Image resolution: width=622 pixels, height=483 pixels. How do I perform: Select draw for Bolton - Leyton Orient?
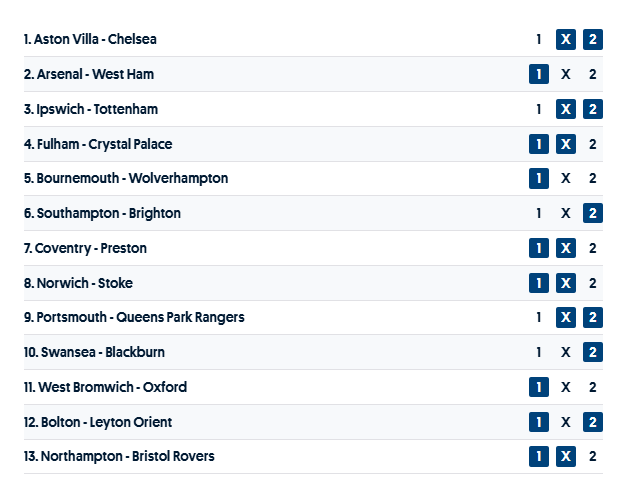click(x=566, y=422)
